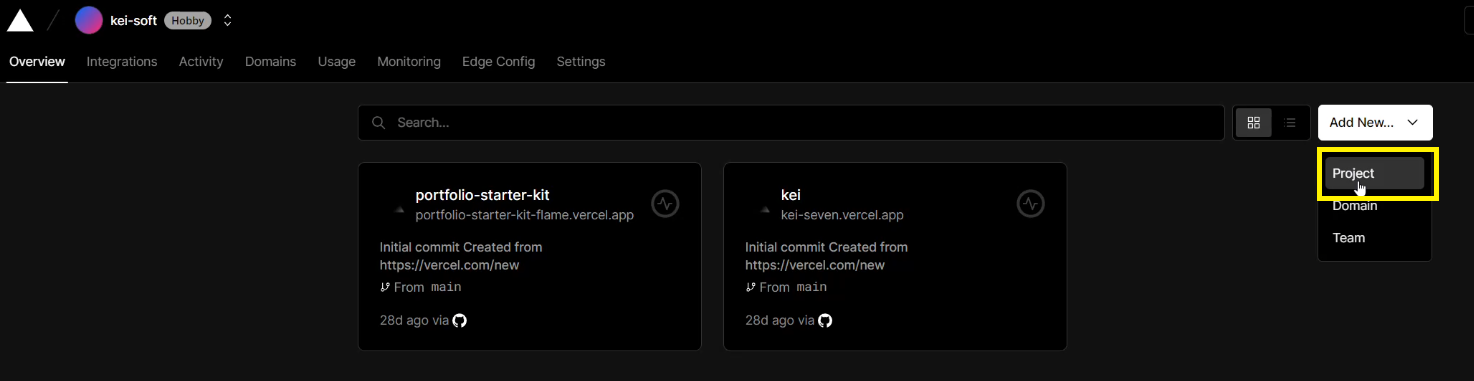
Task: Click the search magnifier icon
Action: [x=379, y=123]
